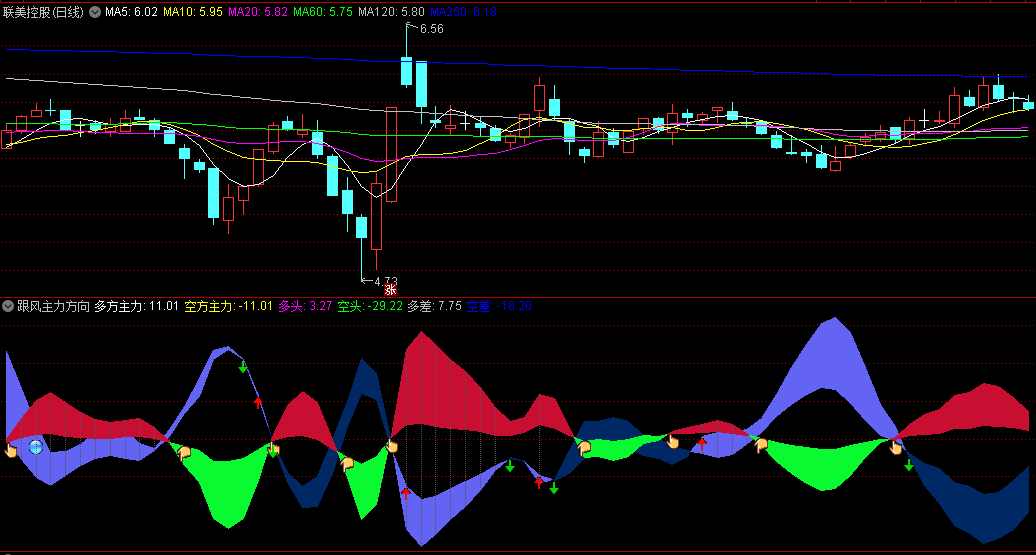The height and width of the screenshot is (555, 1036).
Task: Select the 联美控股(日线) chart title
Action: click(x=44, y=12)
